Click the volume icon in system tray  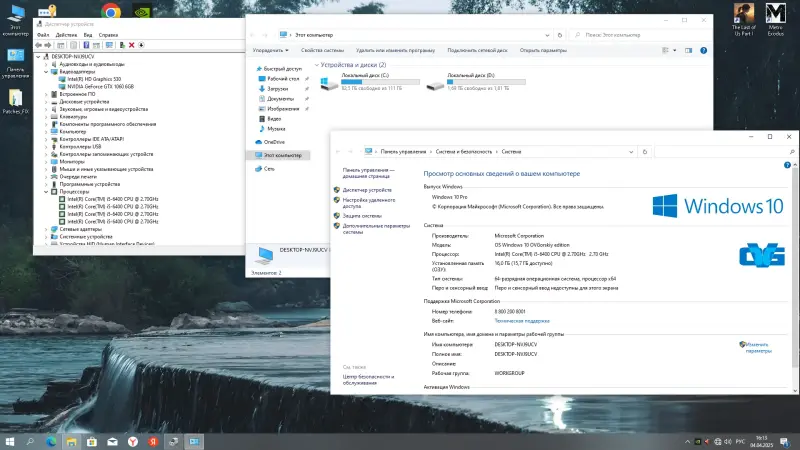tap(728, 442)
